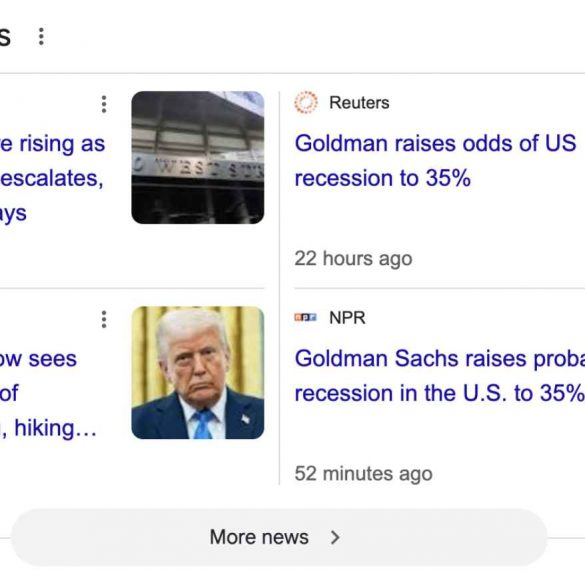Screen dimensions: 585x585
Task: Click the NPR logo icon
Action: [306, 317]
